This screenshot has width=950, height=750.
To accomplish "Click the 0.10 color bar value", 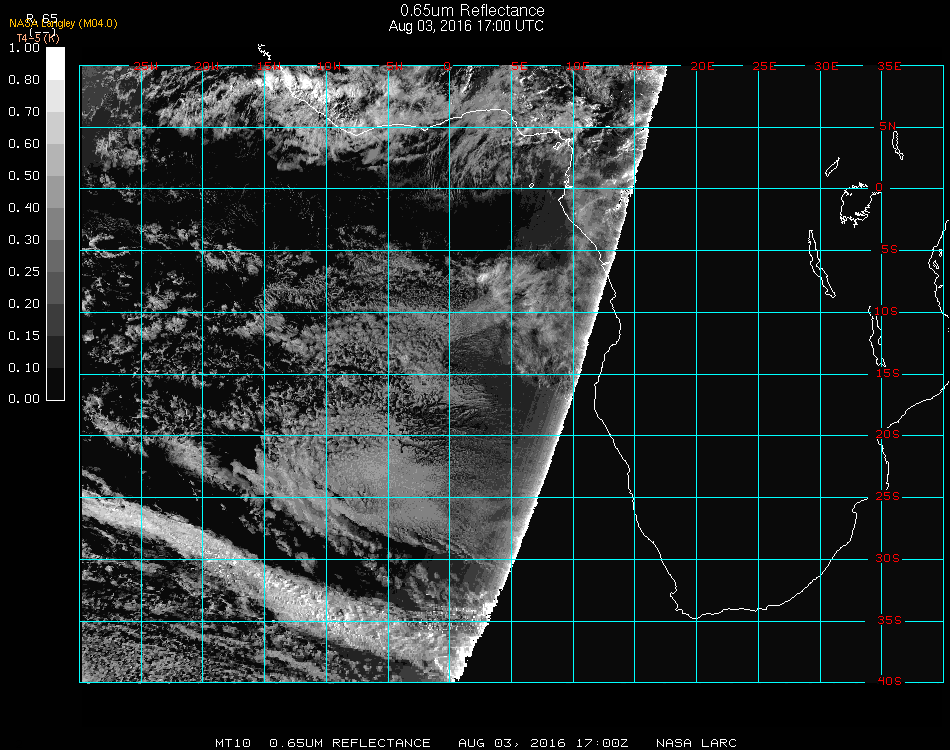I will tap(24, 368).
